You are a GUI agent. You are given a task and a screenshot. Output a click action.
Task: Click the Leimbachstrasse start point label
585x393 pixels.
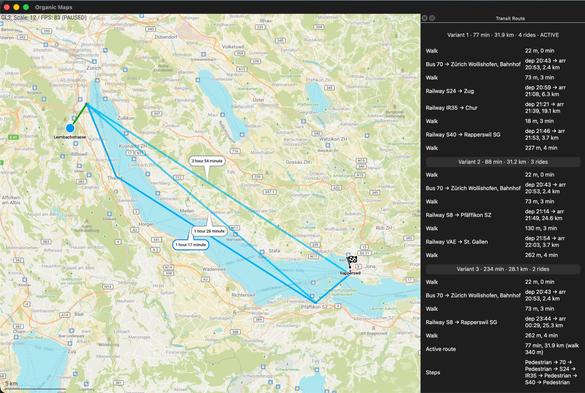[x=70, y=137]
